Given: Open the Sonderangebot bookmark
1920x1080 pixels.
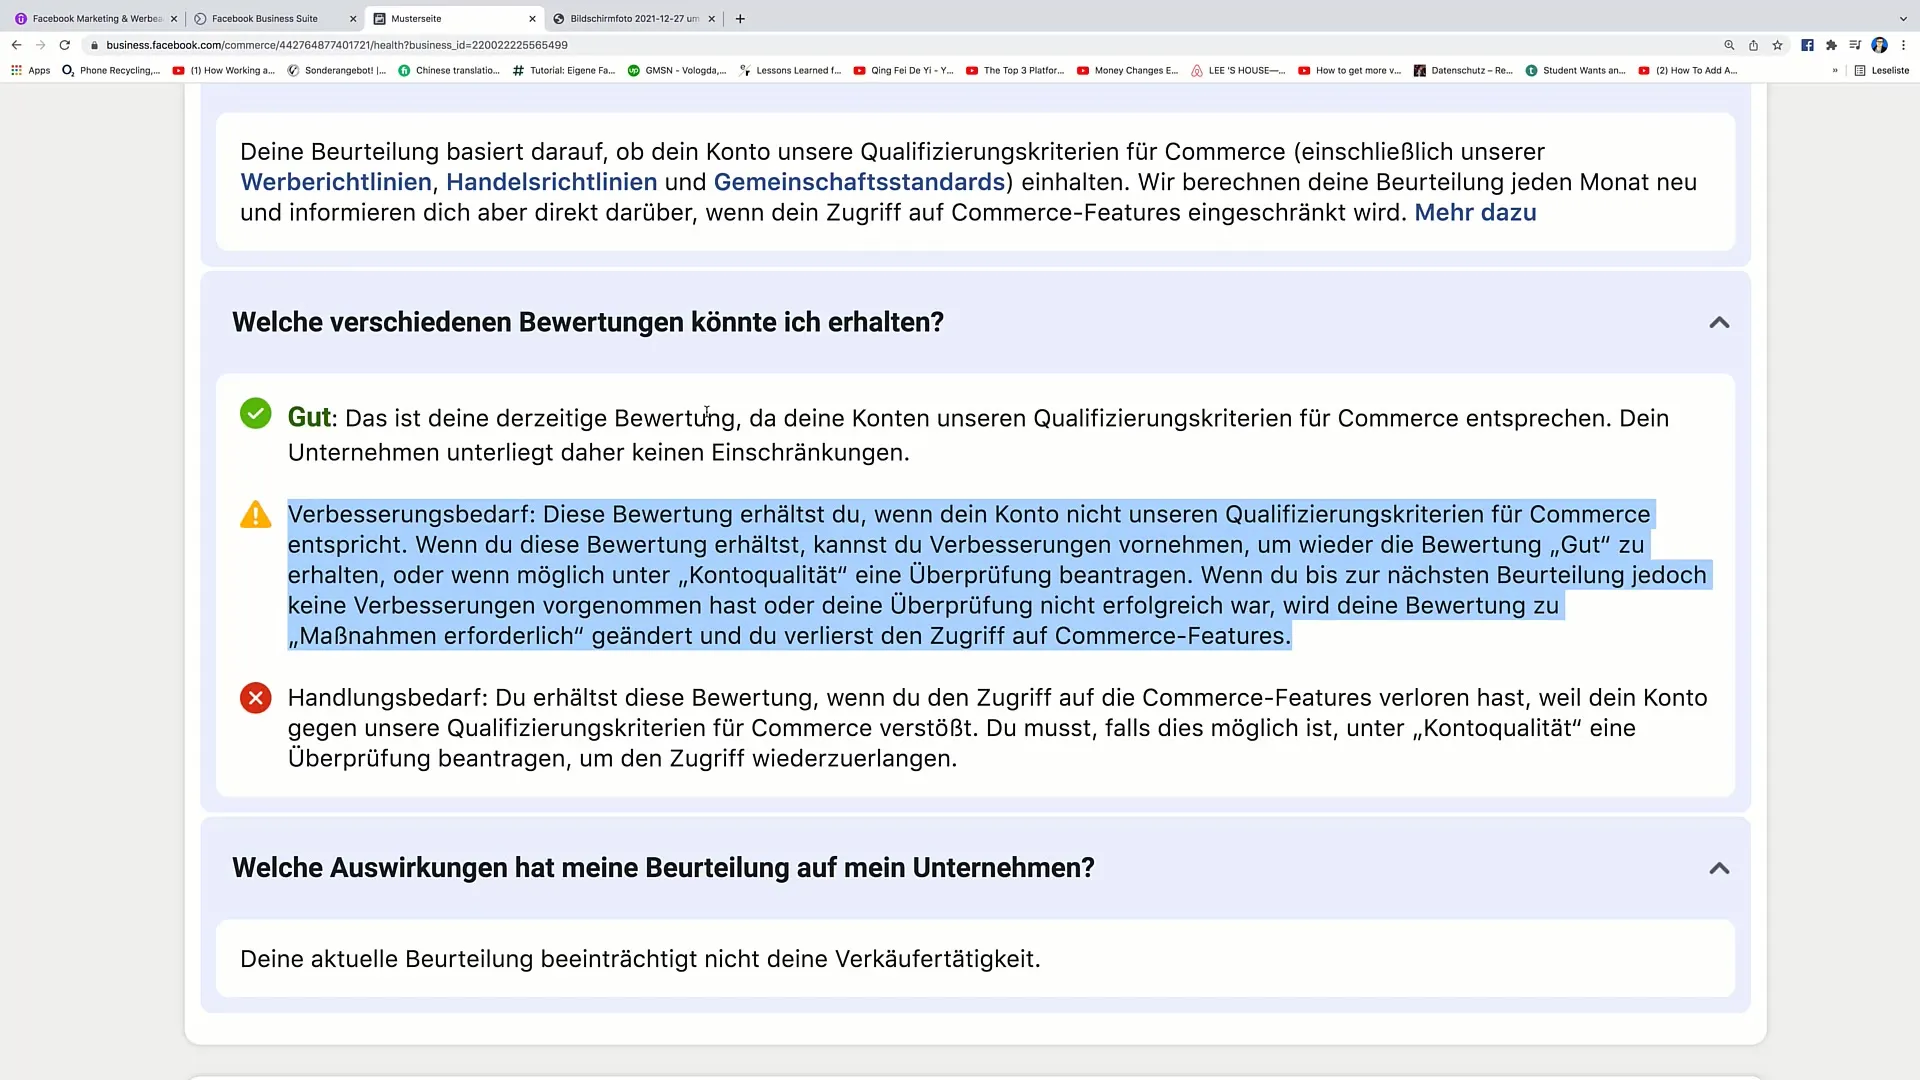Looking at the screenshot, I should pos(337,71).
